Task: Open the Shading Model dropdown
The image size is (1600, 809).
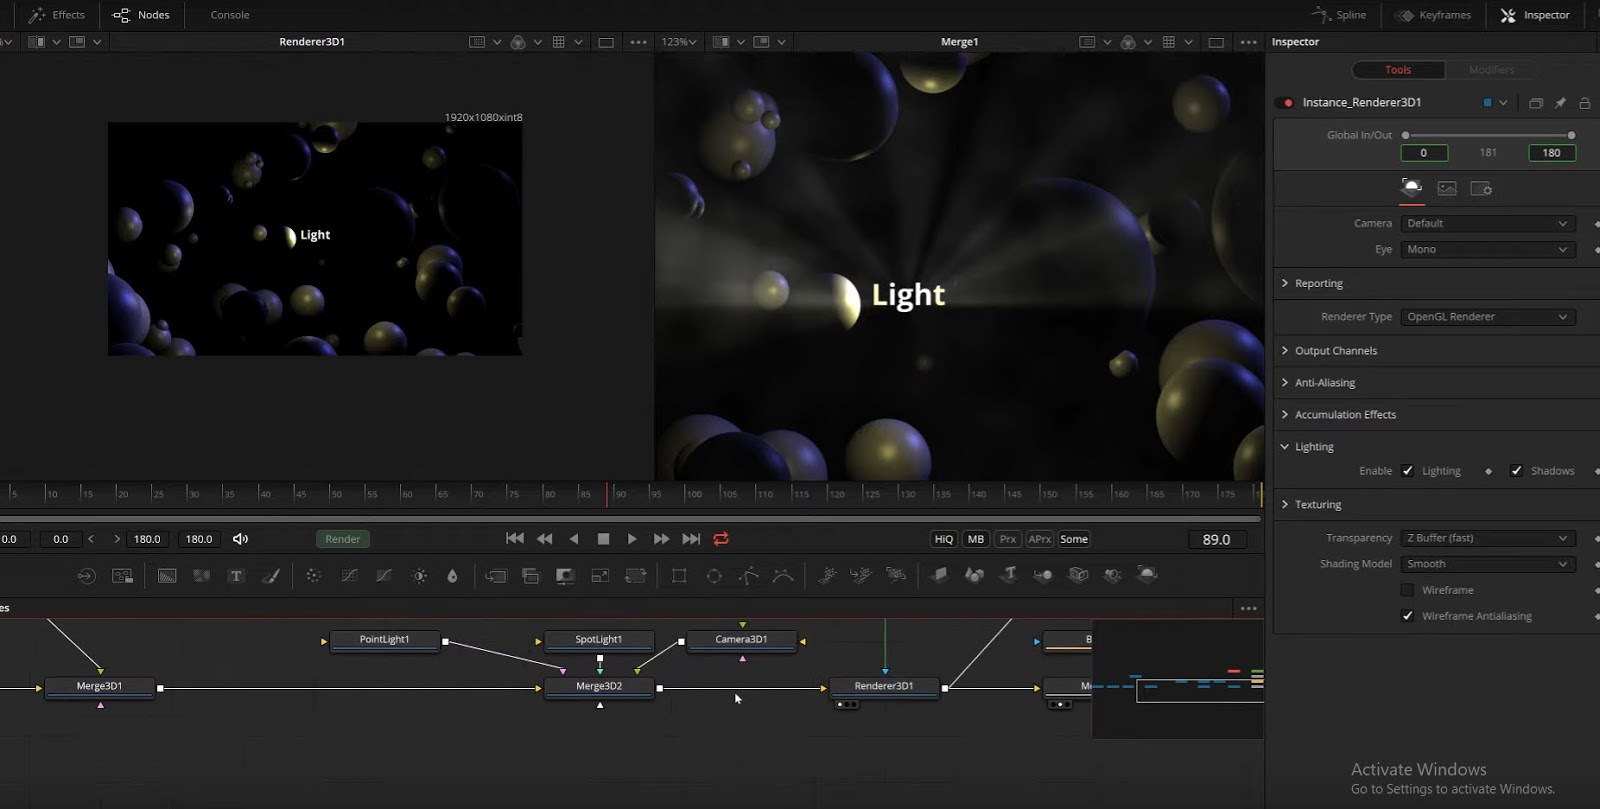Action: pos(1486,564)
